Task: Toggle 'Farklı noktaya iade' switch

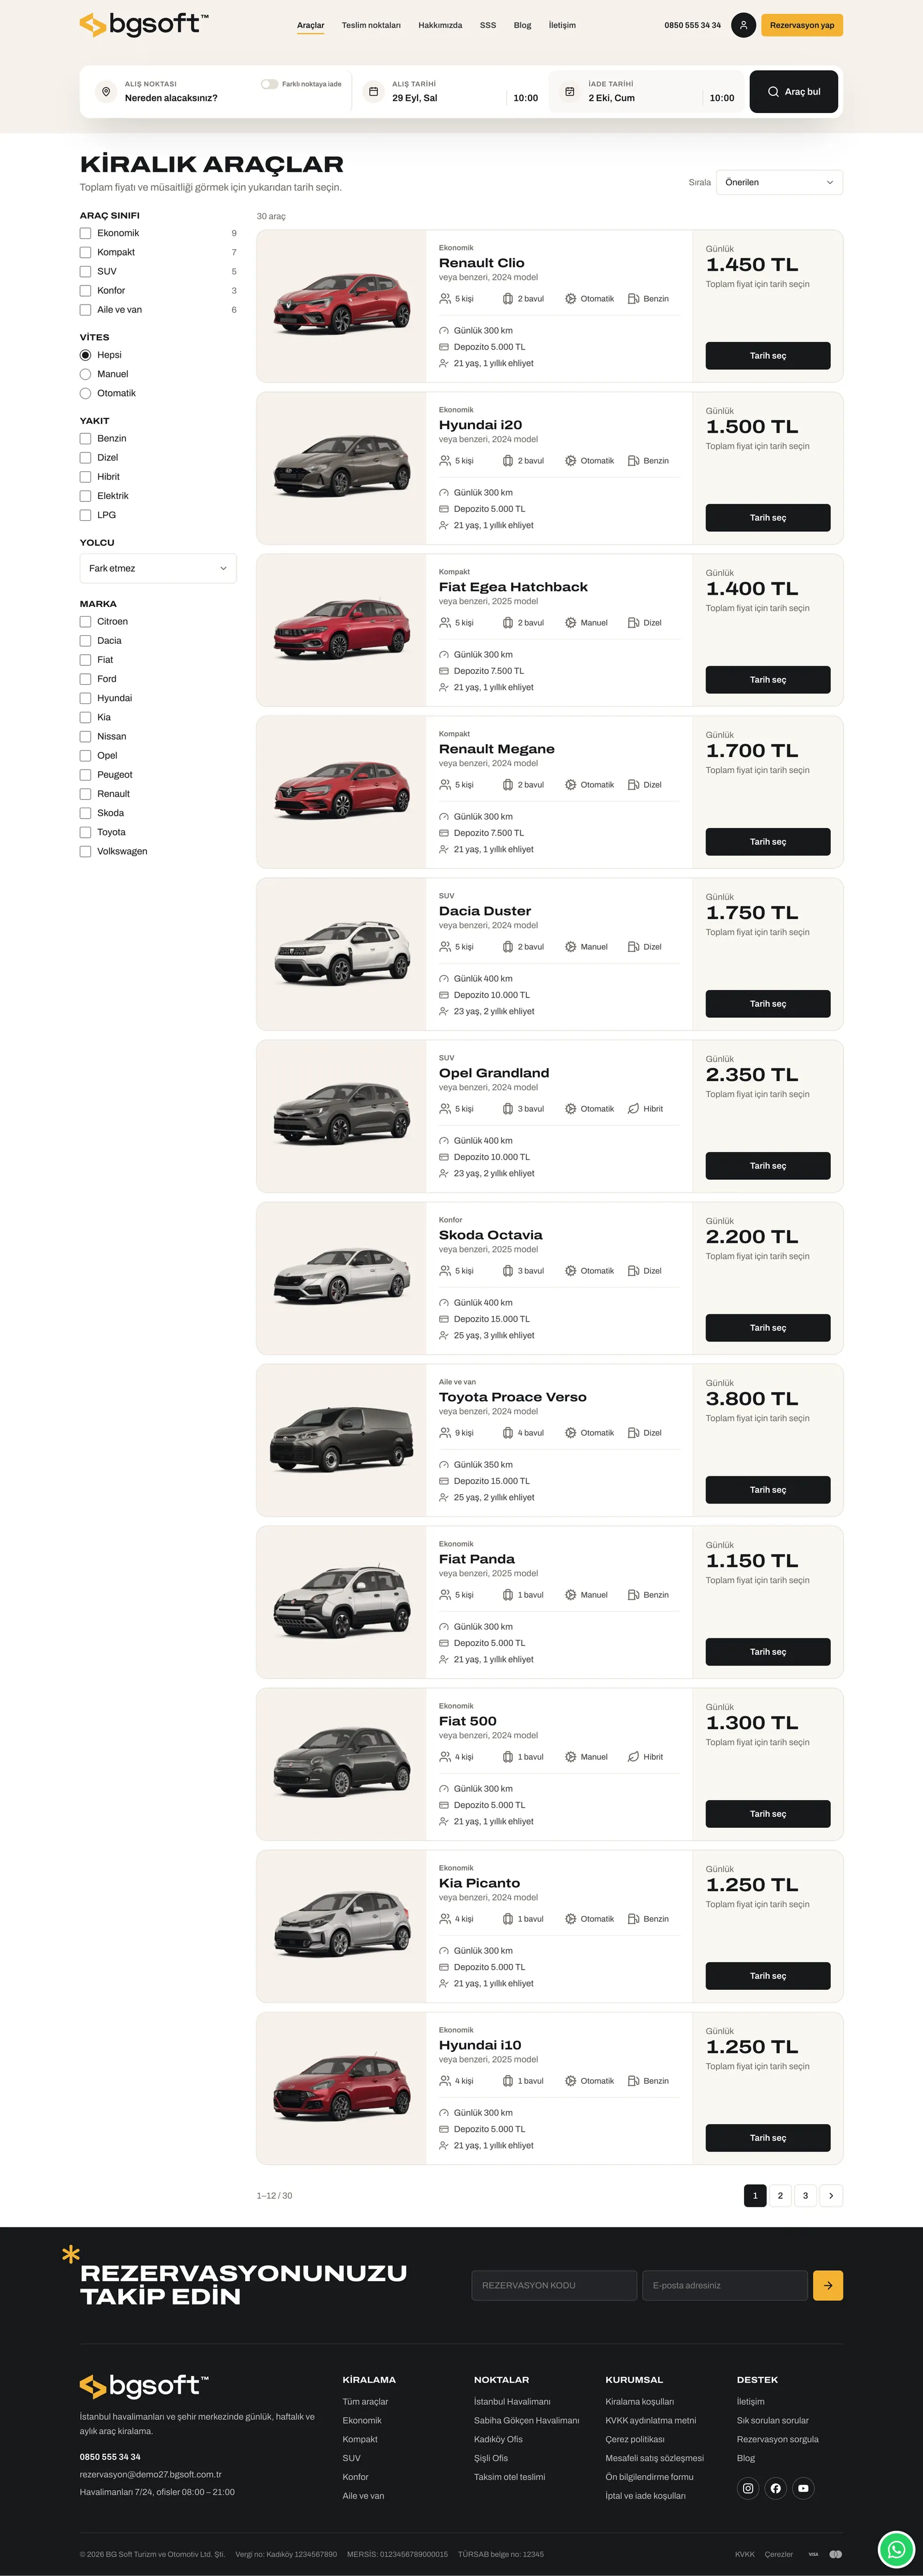Action: point(269,84)
